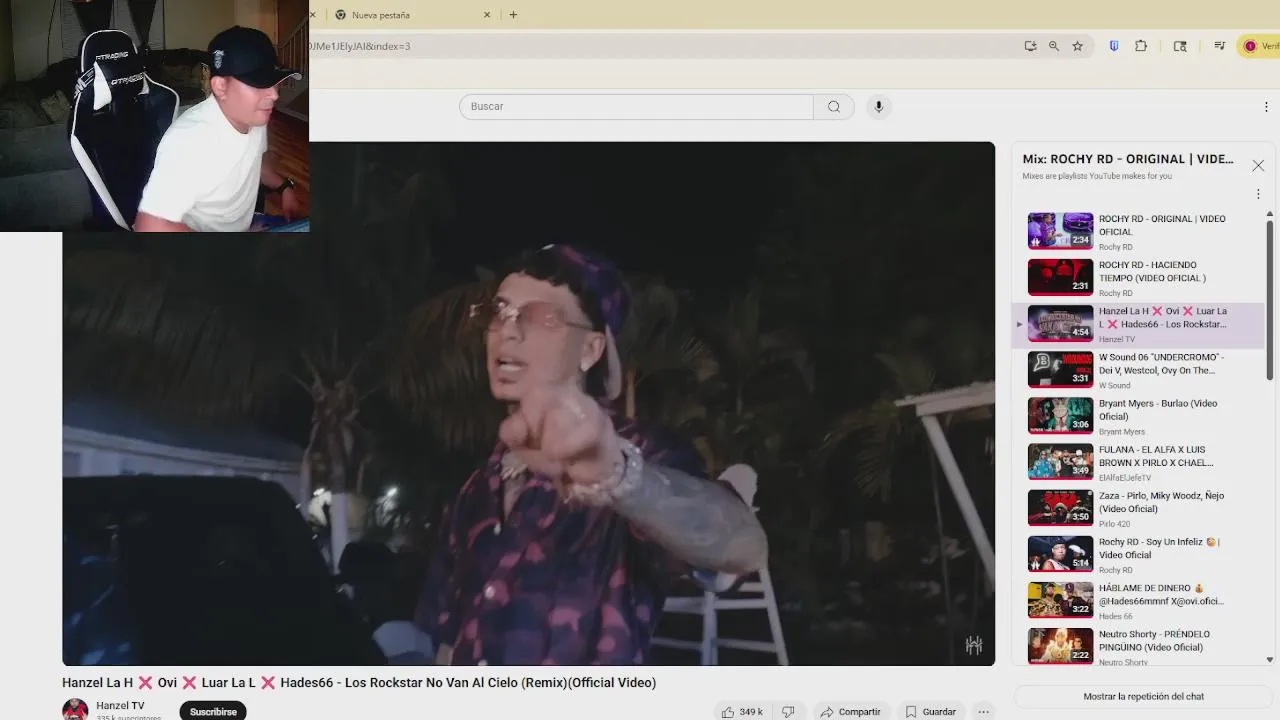This screenshot has width=1280, height=720.
Task: Play FULANA - EL ALFA X LUIS BROWN thumbnail
Action: 1060,461
